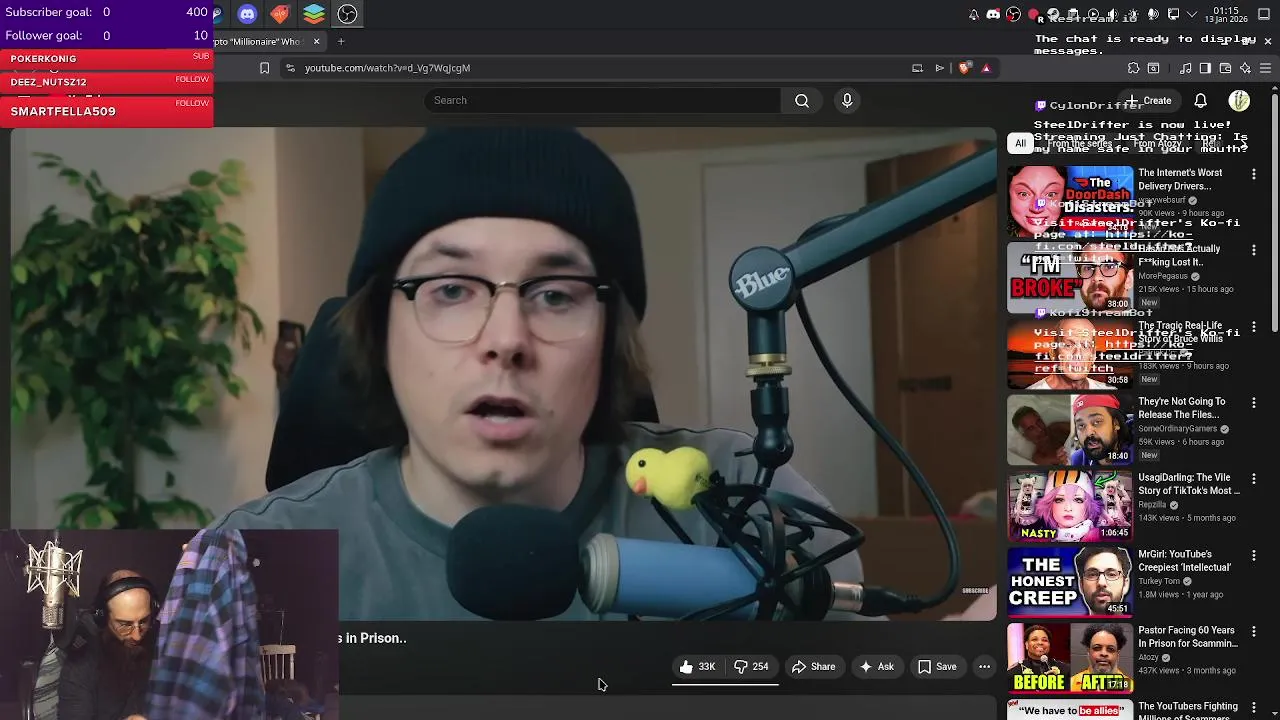Open the layered-stack app in taskbar

(x=314, y=14)
